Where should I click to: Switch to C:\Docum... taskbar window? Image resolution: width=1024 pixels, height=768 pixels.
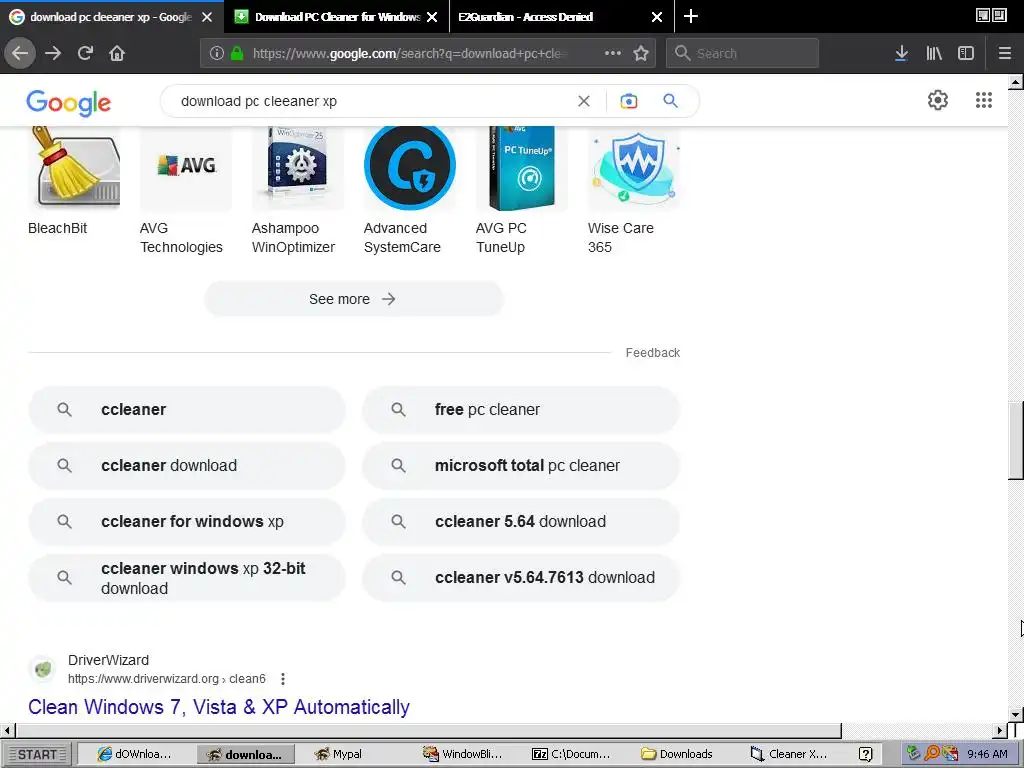click(571, 754)
